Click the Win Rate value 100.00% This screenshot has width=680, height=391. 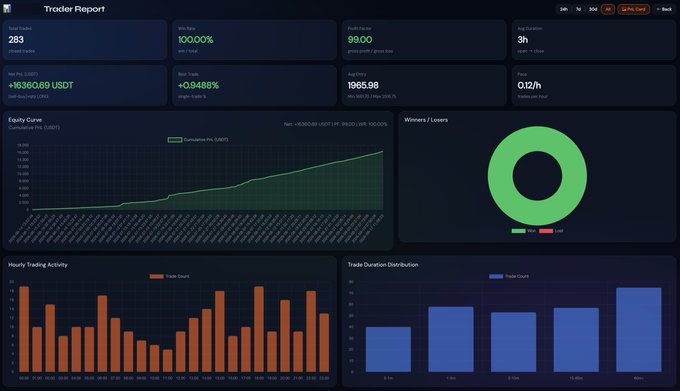[196, 40]
